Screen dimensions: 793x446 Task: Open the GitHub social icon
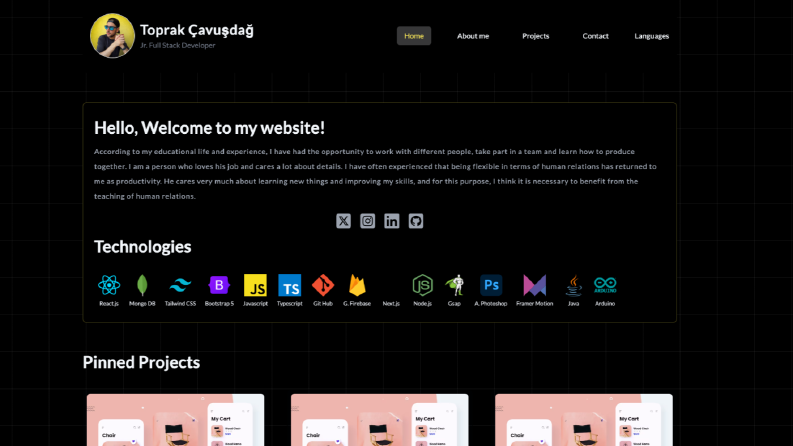pos(416,221)
